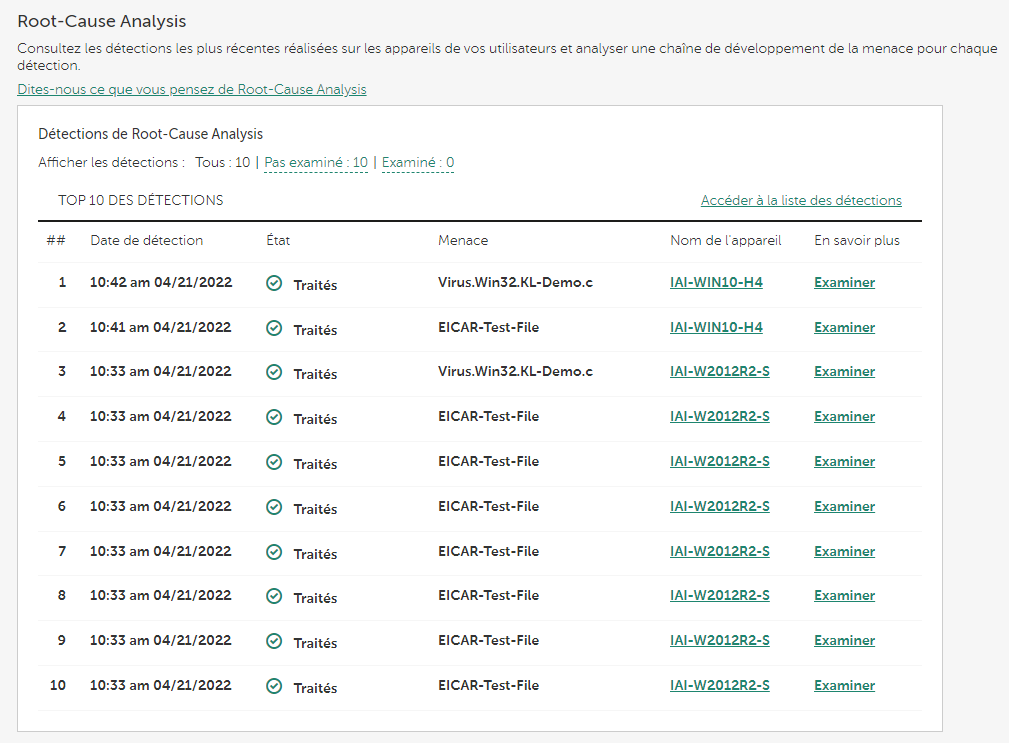Open device IAI-W2012R2-S in row 3
This screenshot has width=1009, height=743.
719,372
